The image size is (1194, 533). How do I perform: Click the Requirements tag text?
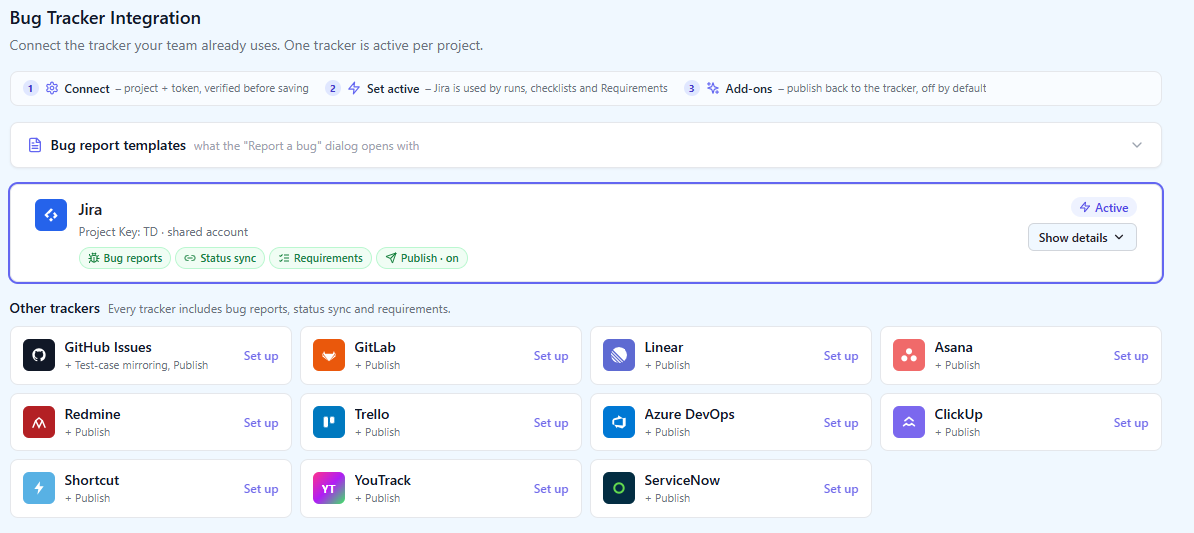click(x=328, y=258)
